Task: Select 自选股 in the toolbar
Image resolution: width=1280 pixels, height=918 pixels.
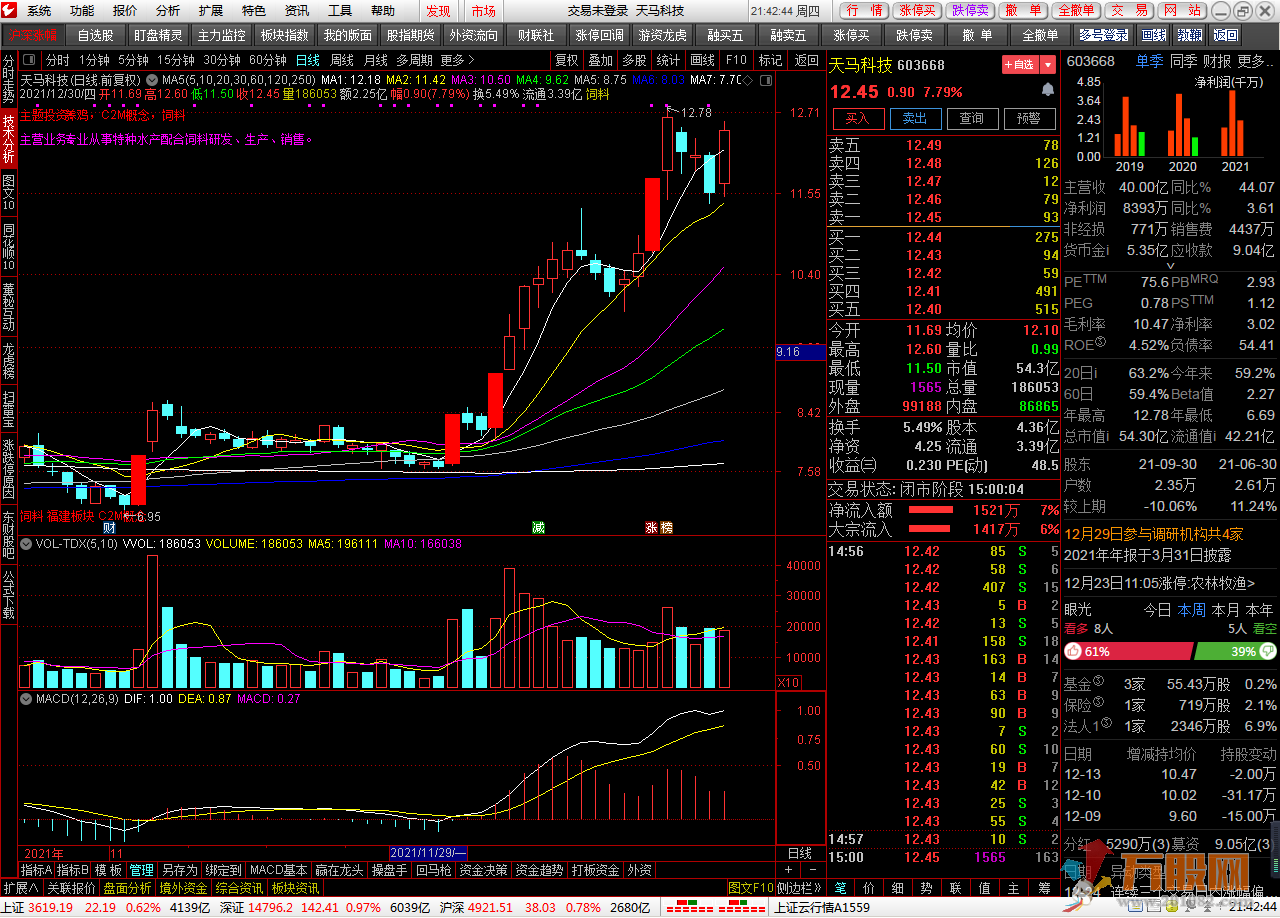Action: tap(96, 35)
